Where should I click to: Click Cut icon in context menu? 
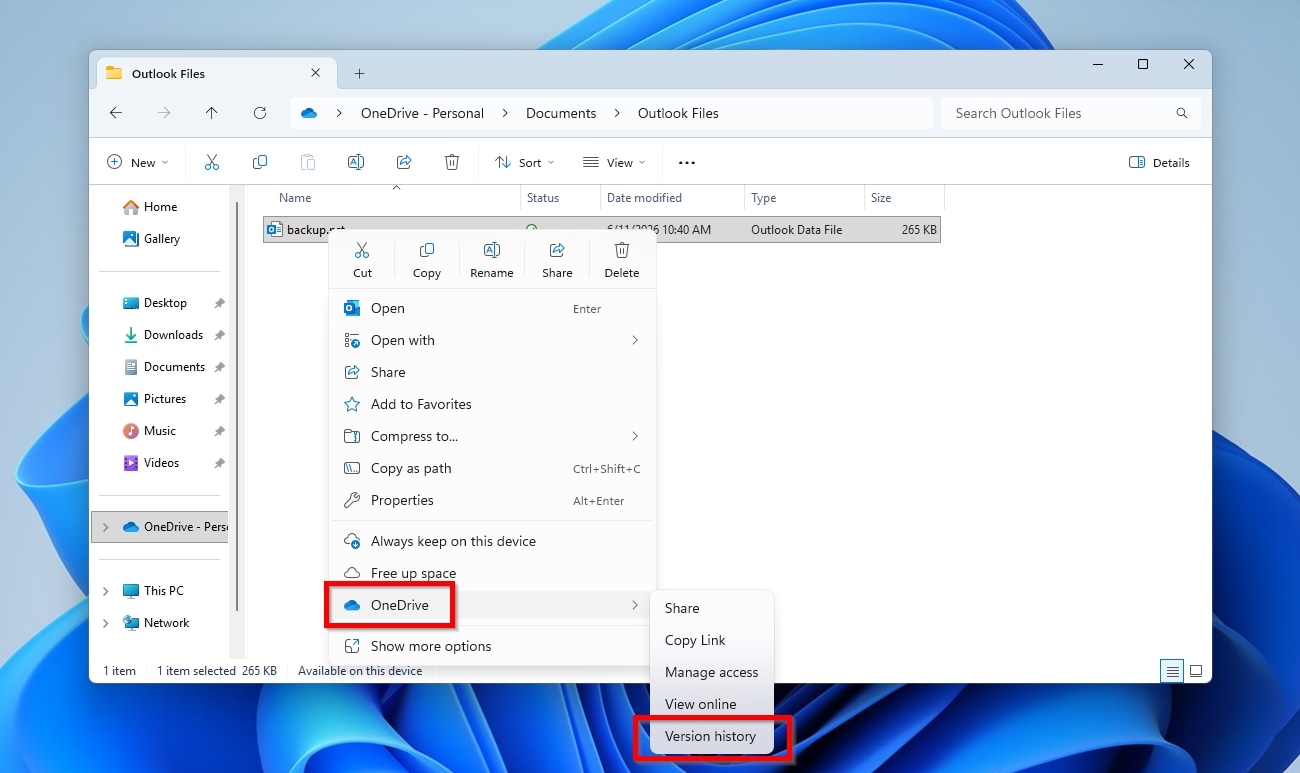(362, 250)
